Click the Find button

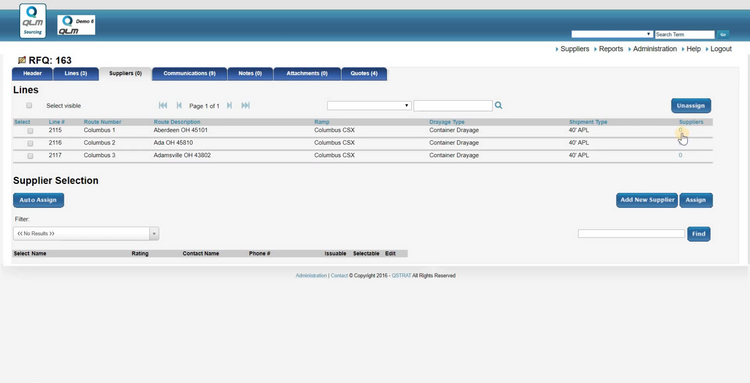(x=699, y=234)
